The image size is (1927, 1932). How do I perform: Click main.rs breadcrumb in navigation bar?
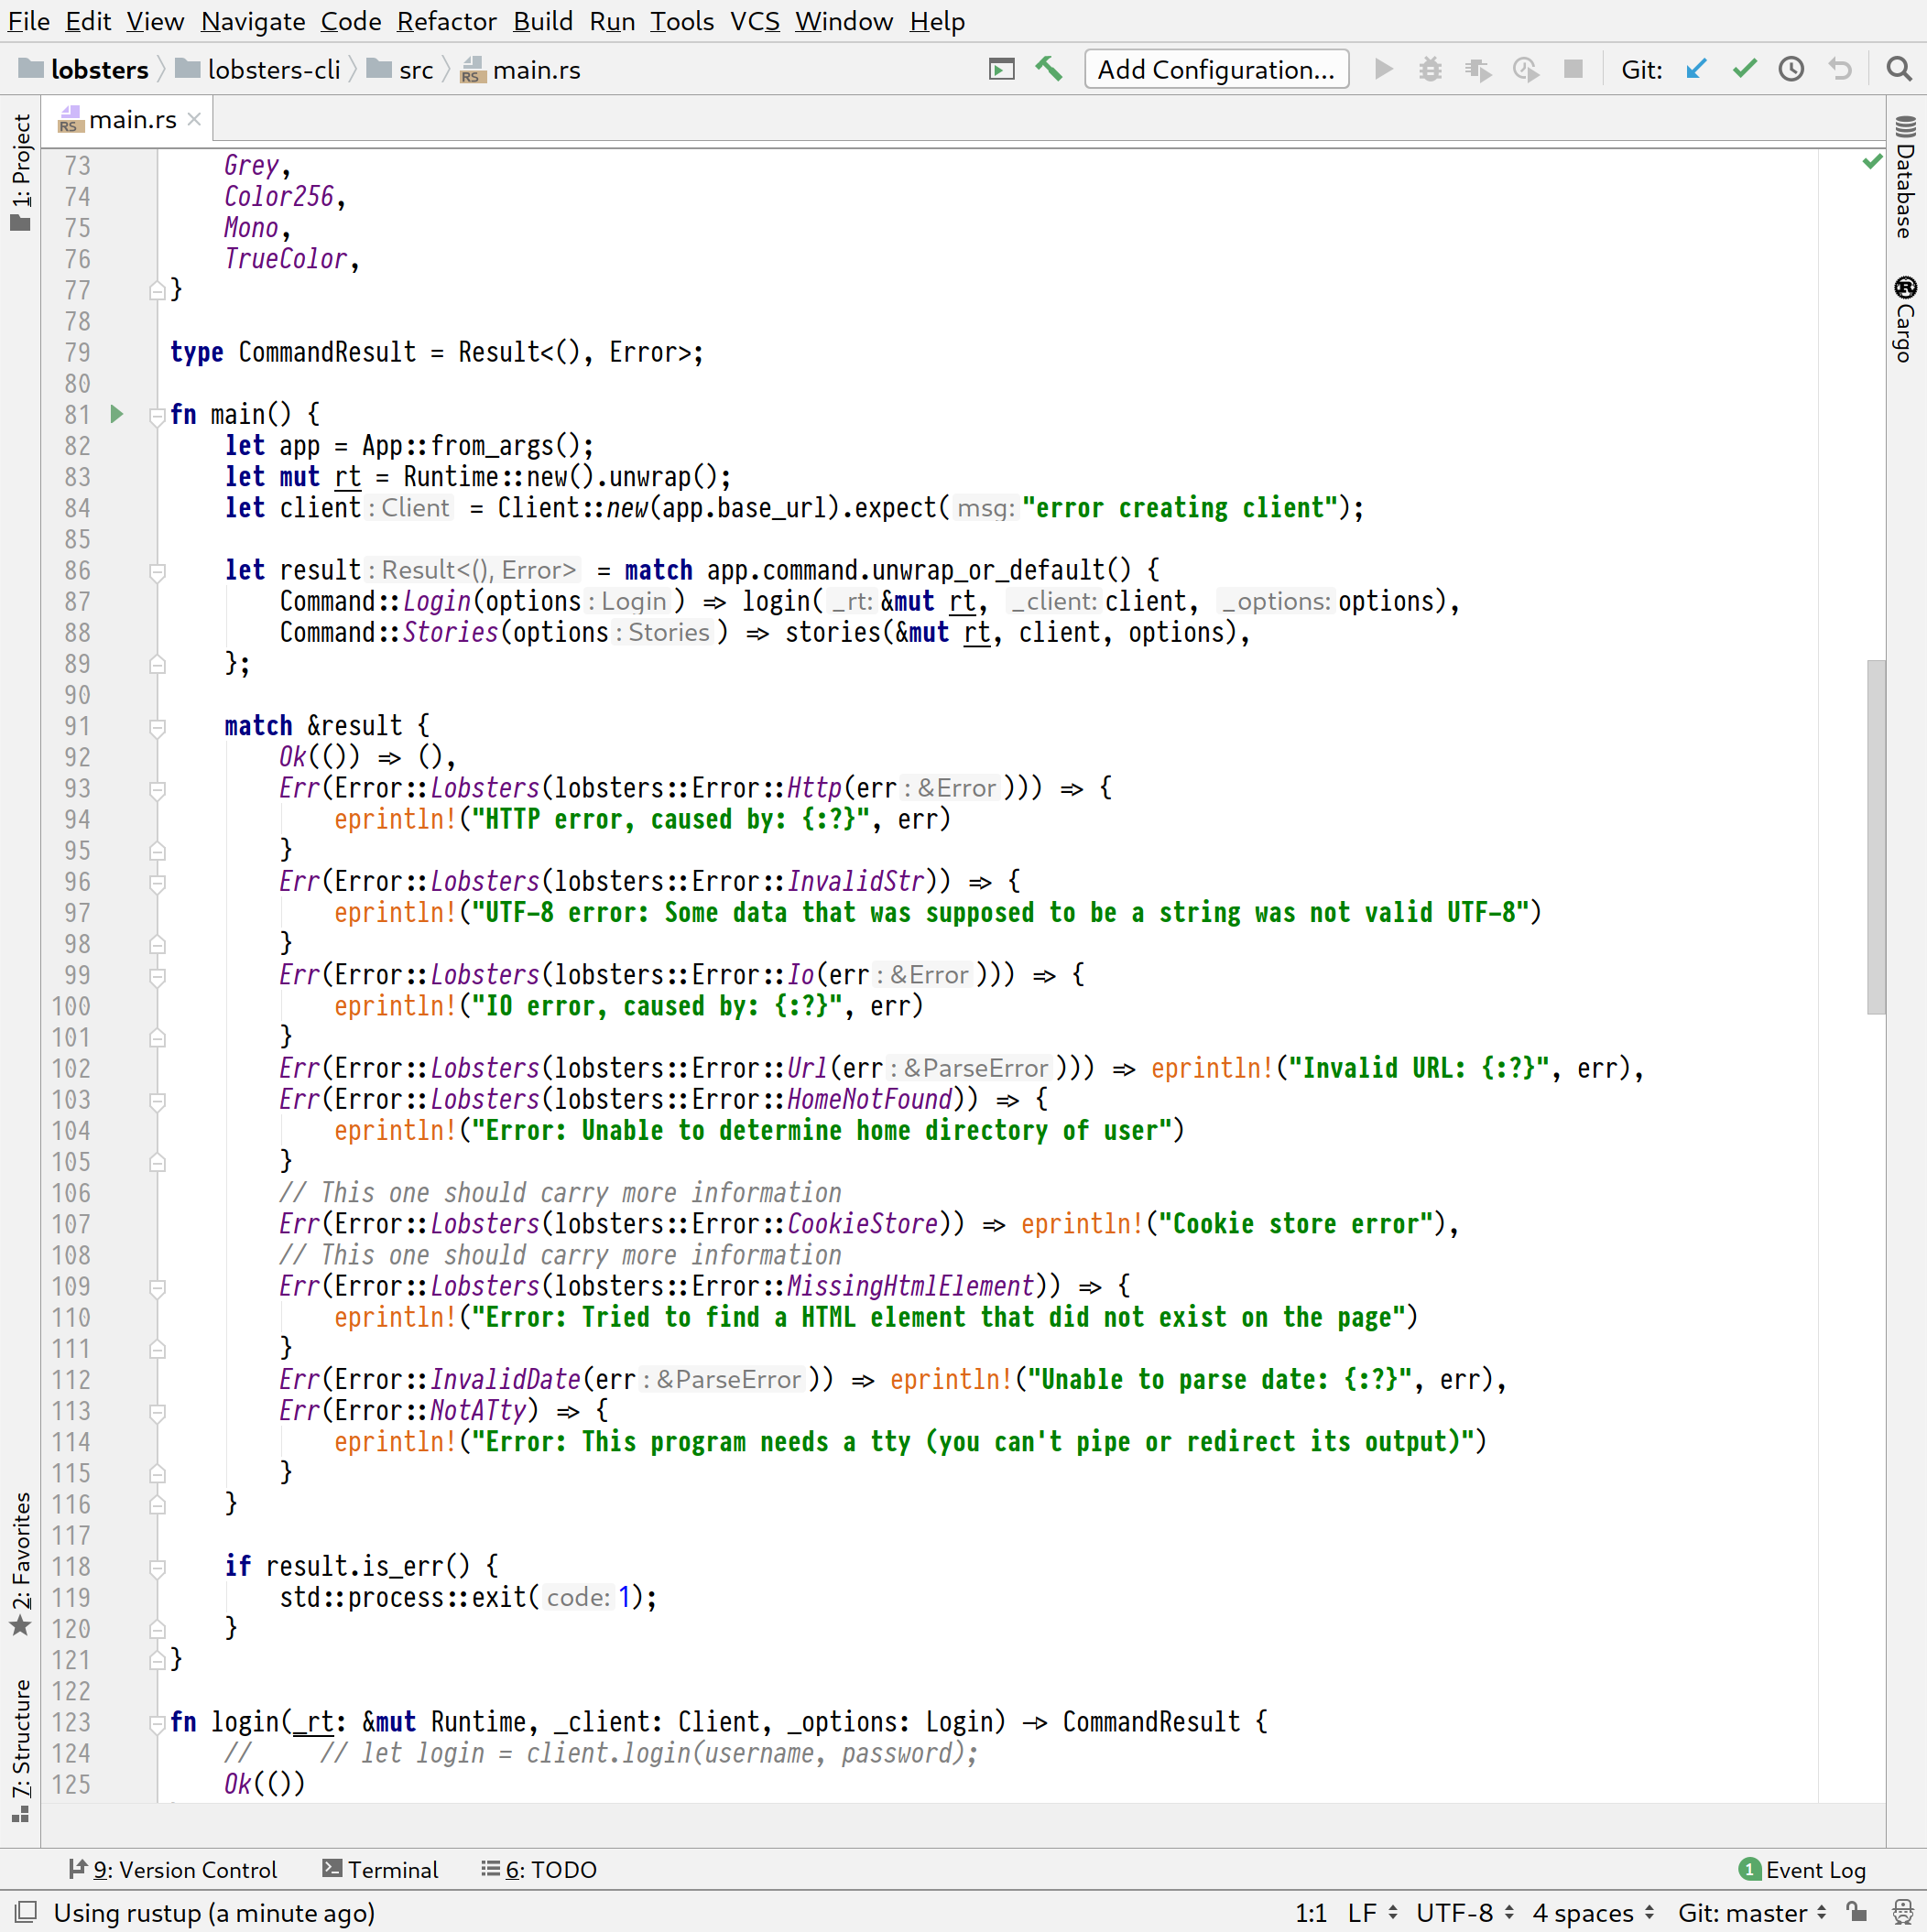[520, 69]
